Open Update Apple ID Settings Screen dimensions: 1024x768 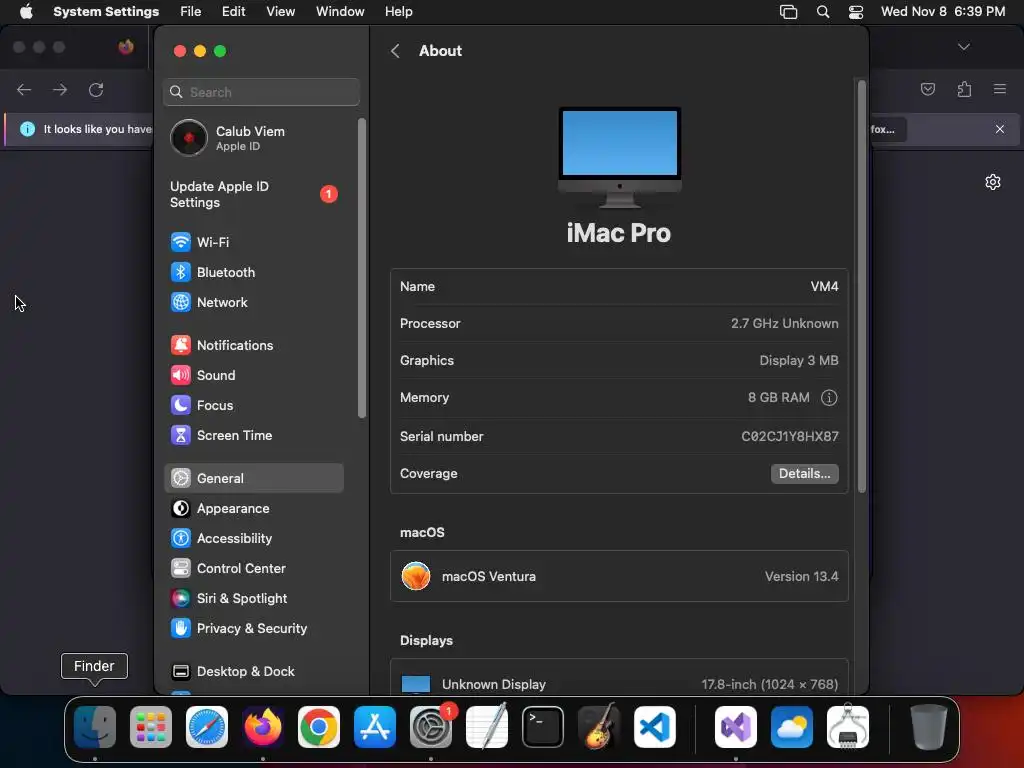point(255,195)
